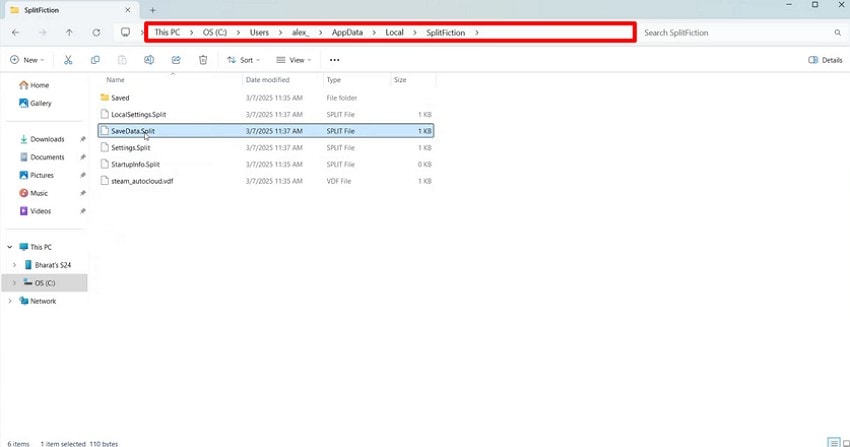Click the search magnifier icon
Image resolution: width=850 pixels, height=447 pixels.
coord(838,33)
